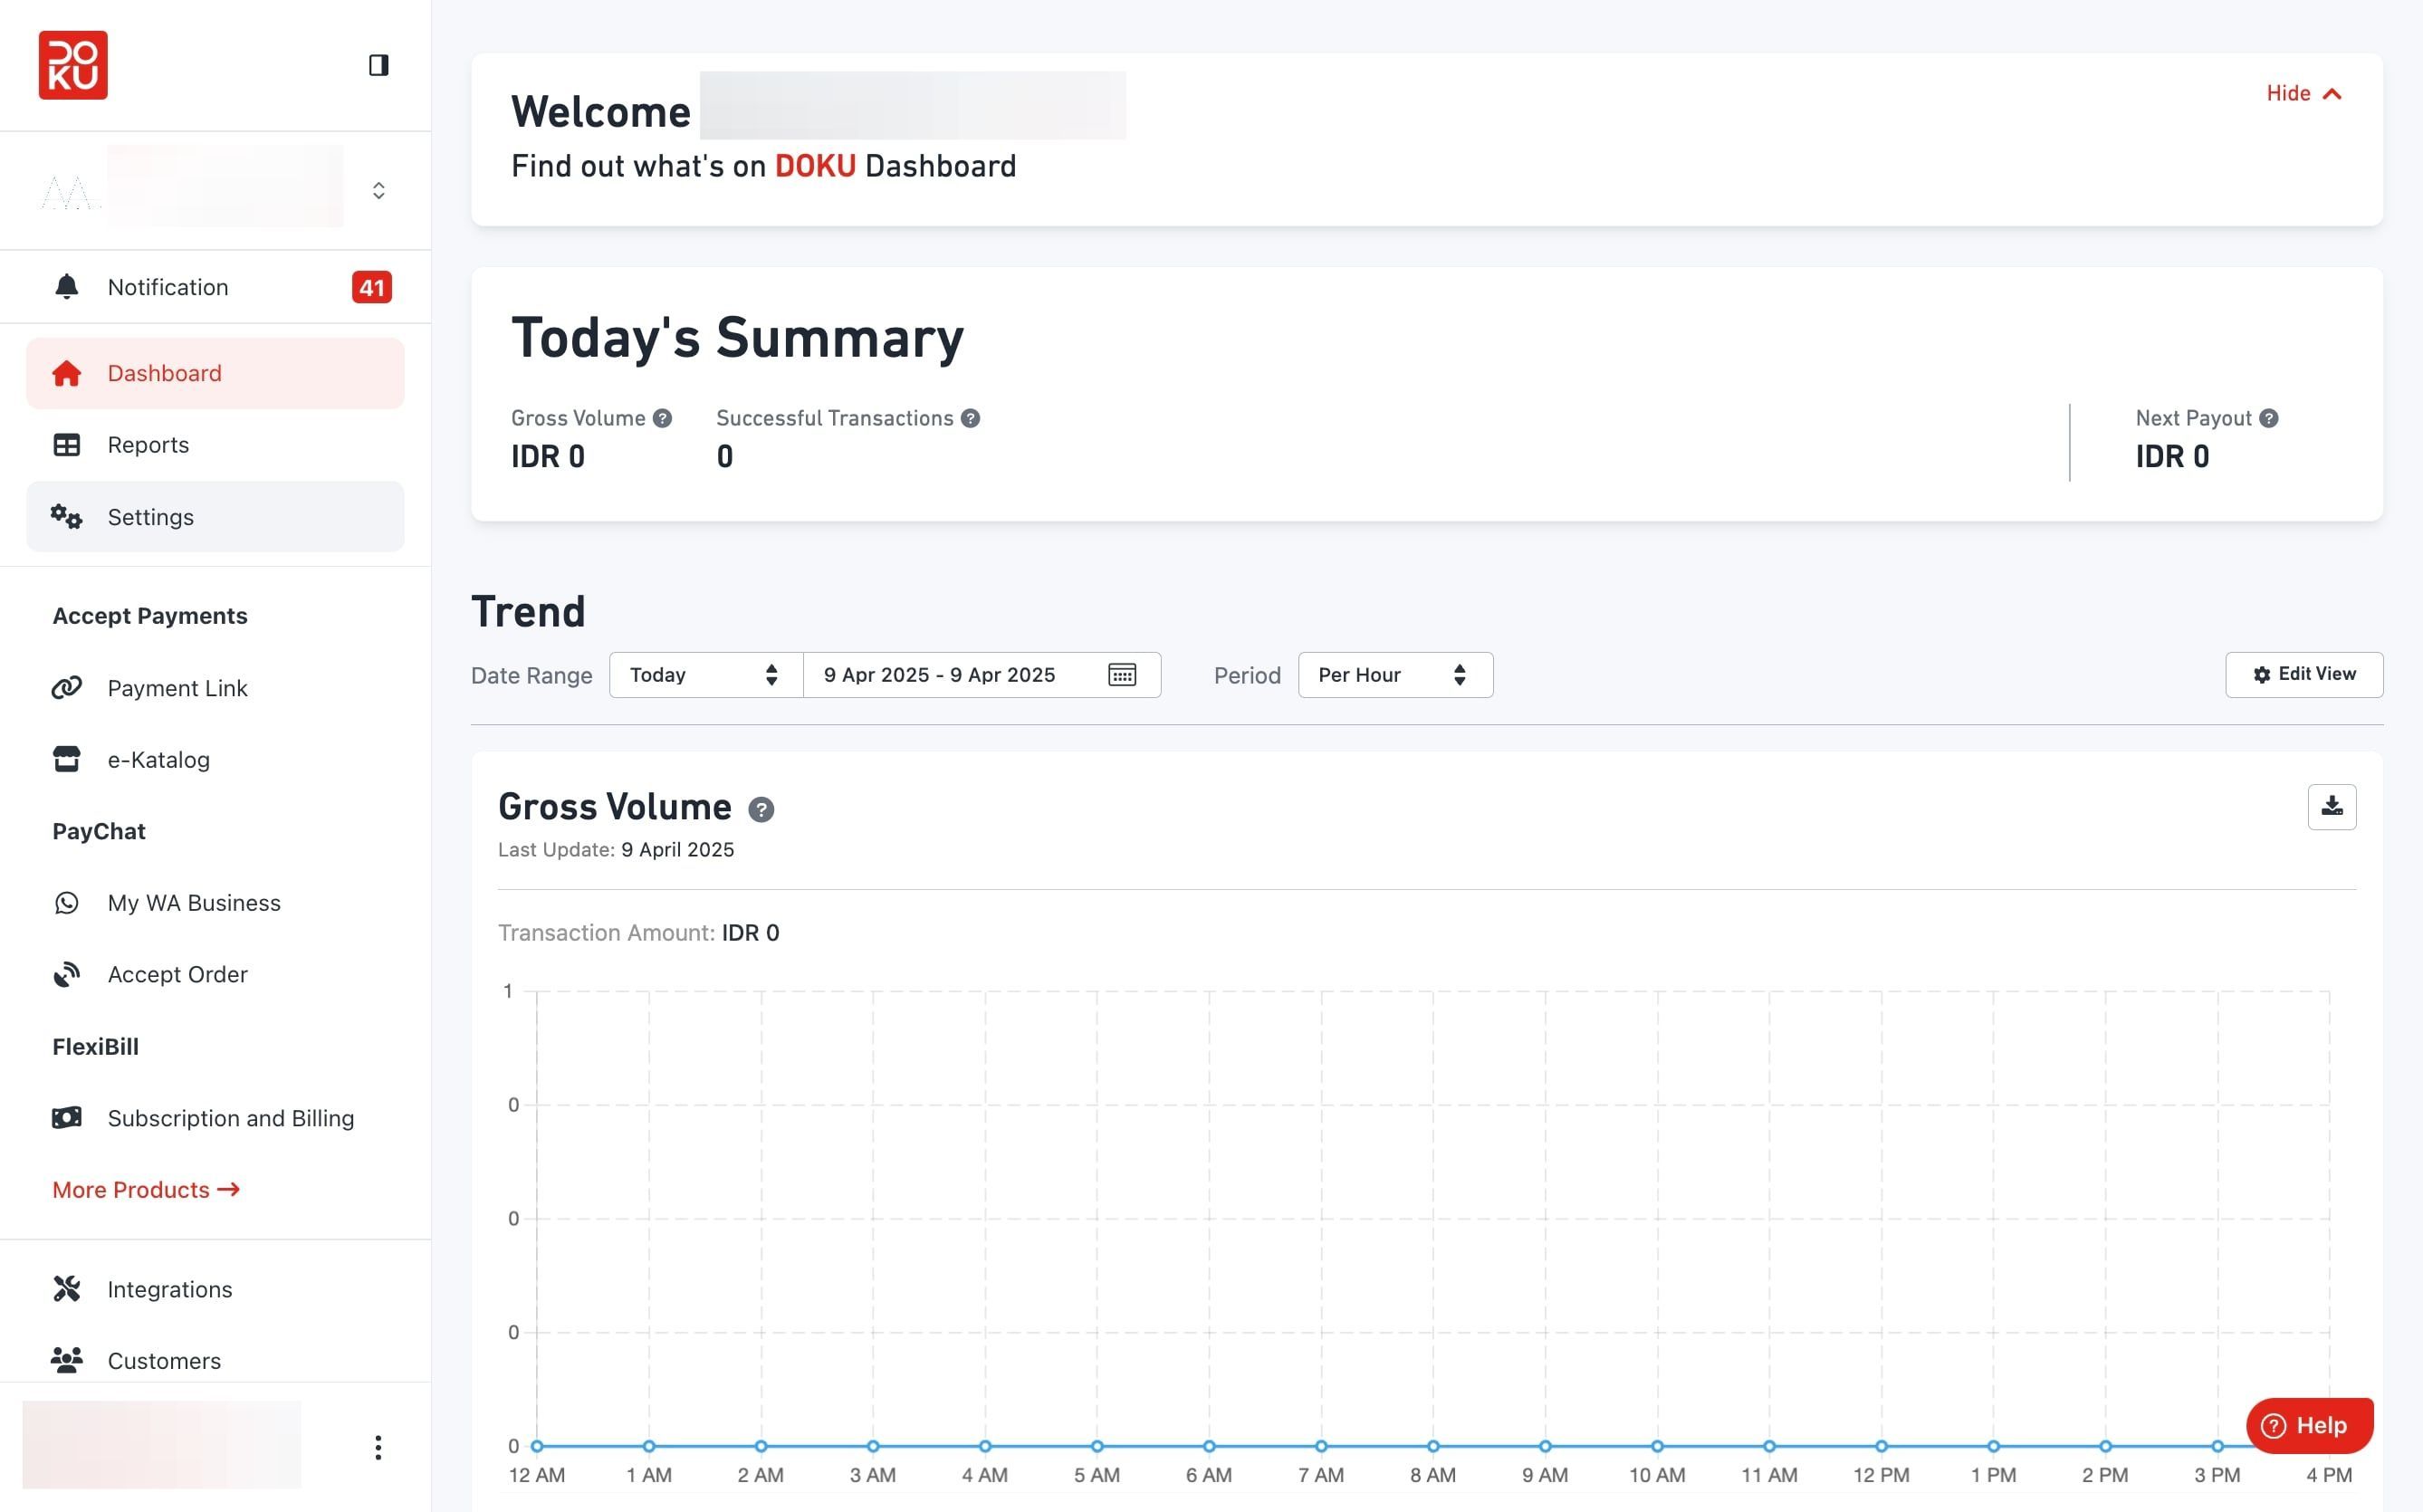This screenshot has width=2423, height=1512.
Task: Click the Dashboard home icon
Action: [66, 373]
